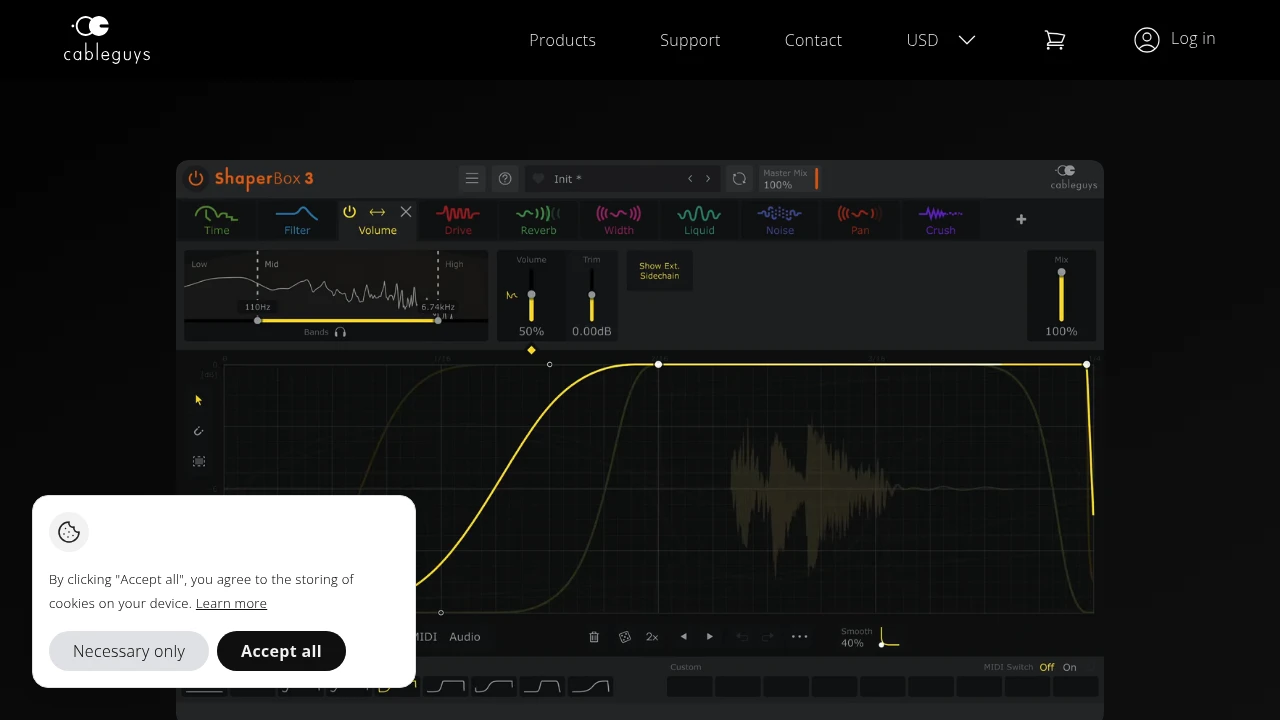Click the Smooth 40% control
The image size is (1280, 720).
tap(869, 638)
